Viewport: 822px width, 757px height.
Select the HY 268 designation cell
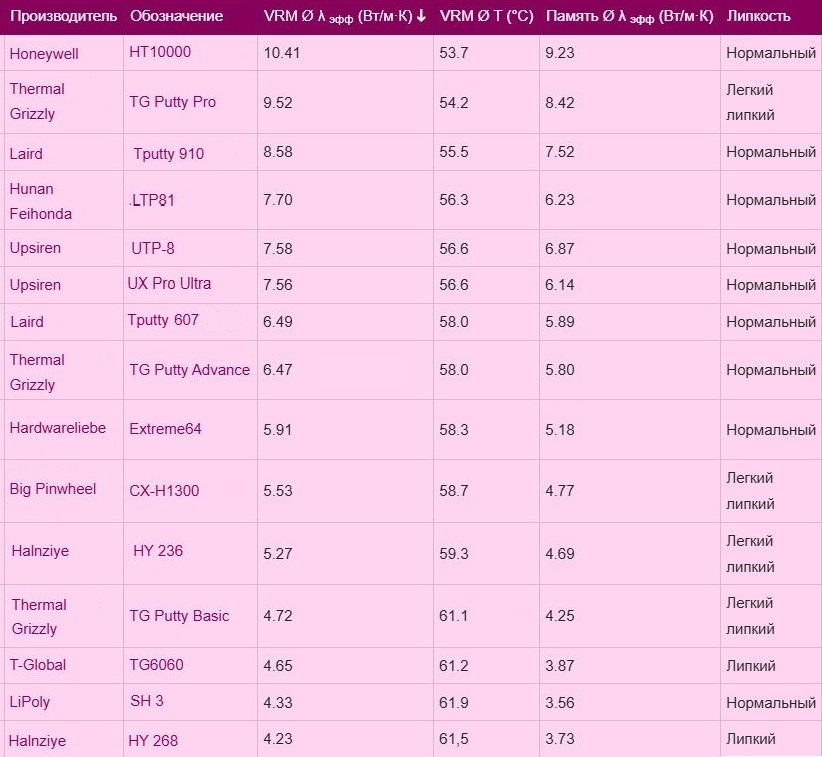tap(153, 741)
